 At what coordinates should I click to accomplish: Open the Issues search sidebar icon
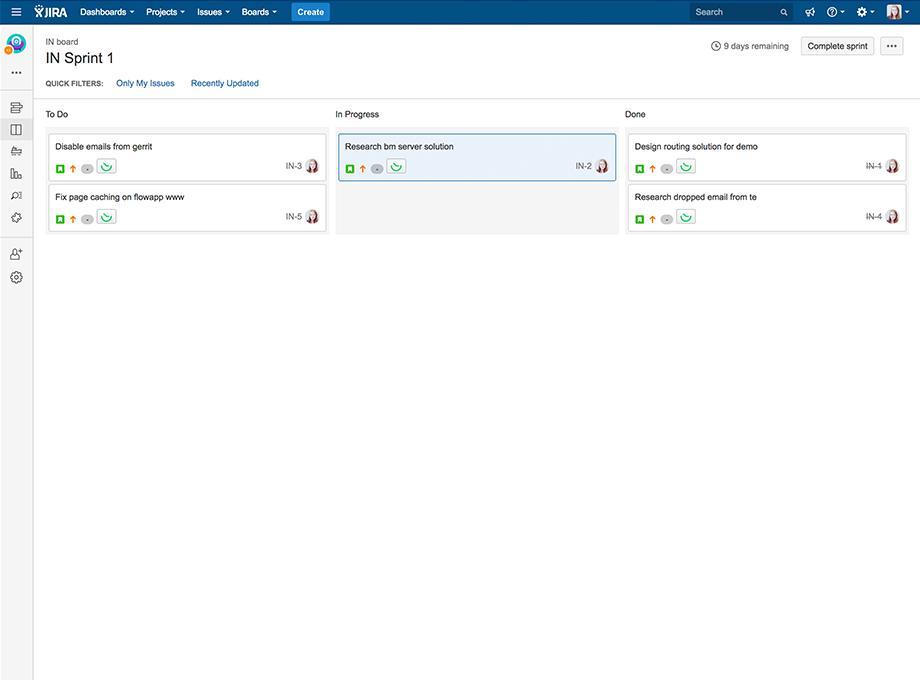16,195
